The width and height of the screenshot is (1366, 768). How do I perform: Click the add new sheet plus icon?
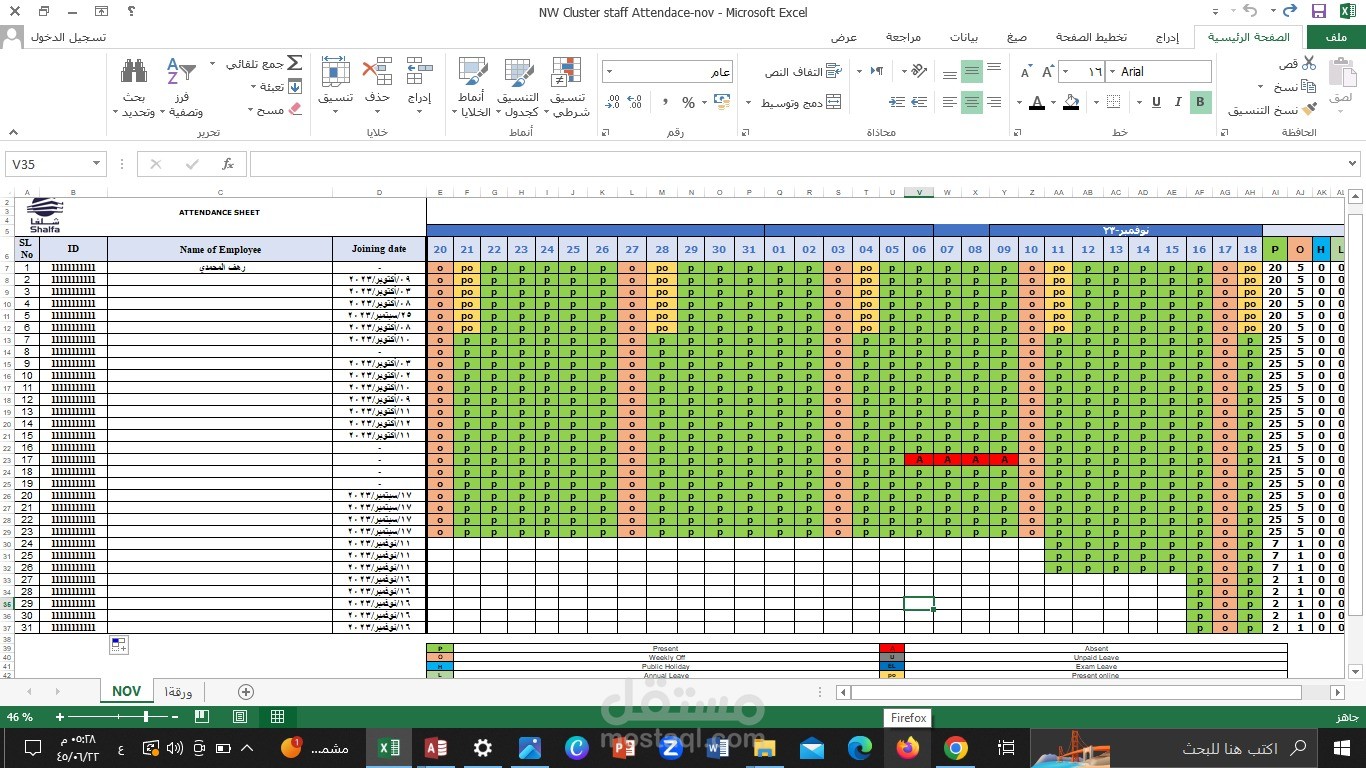(x=246, y=692)
